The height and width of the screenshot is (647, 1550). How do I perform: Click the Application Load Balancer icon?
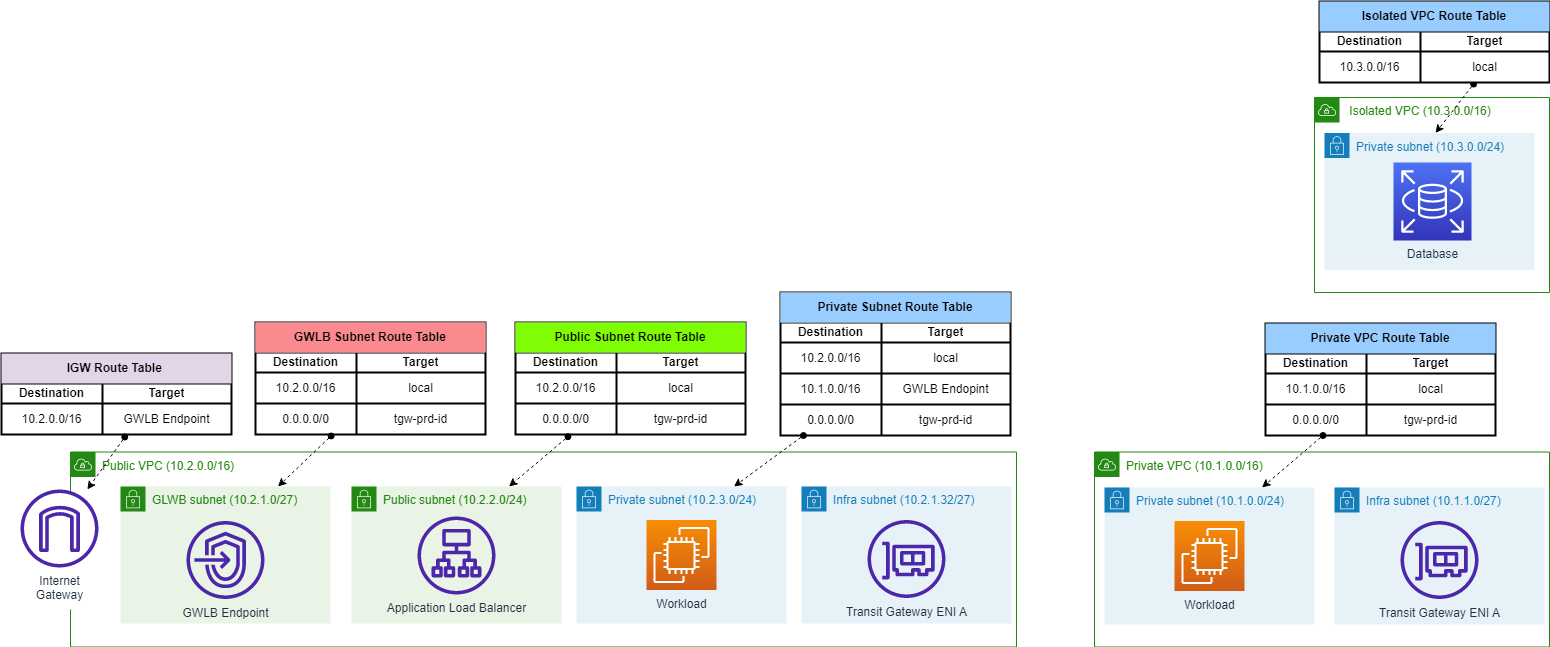pyautogui.click(x=456, y=558)
